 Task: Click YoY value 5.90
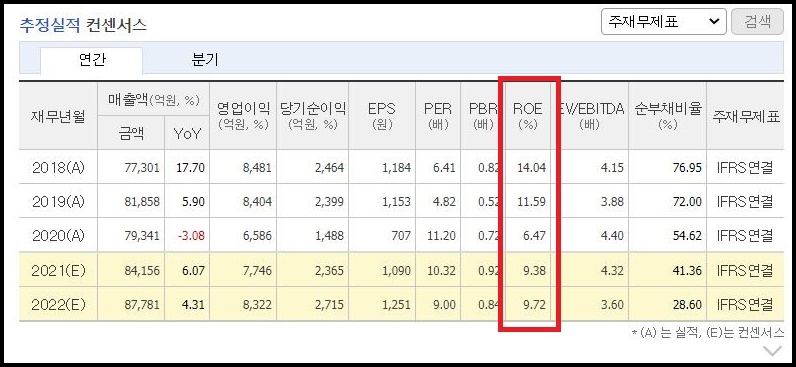click(x=193, y=202)
